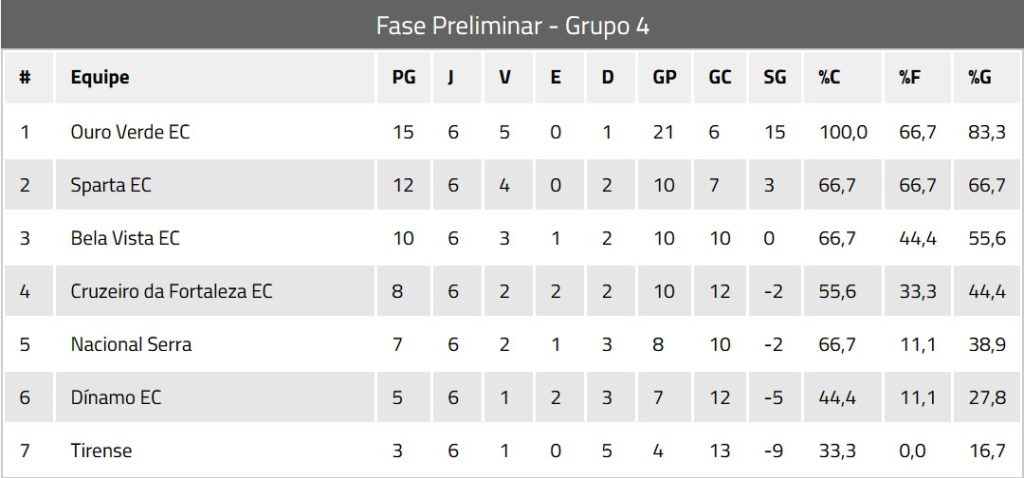This screenshot has height=478, width=1024.
Task: Click the GC goals-against column header
Action: click(x=719, y=77)
